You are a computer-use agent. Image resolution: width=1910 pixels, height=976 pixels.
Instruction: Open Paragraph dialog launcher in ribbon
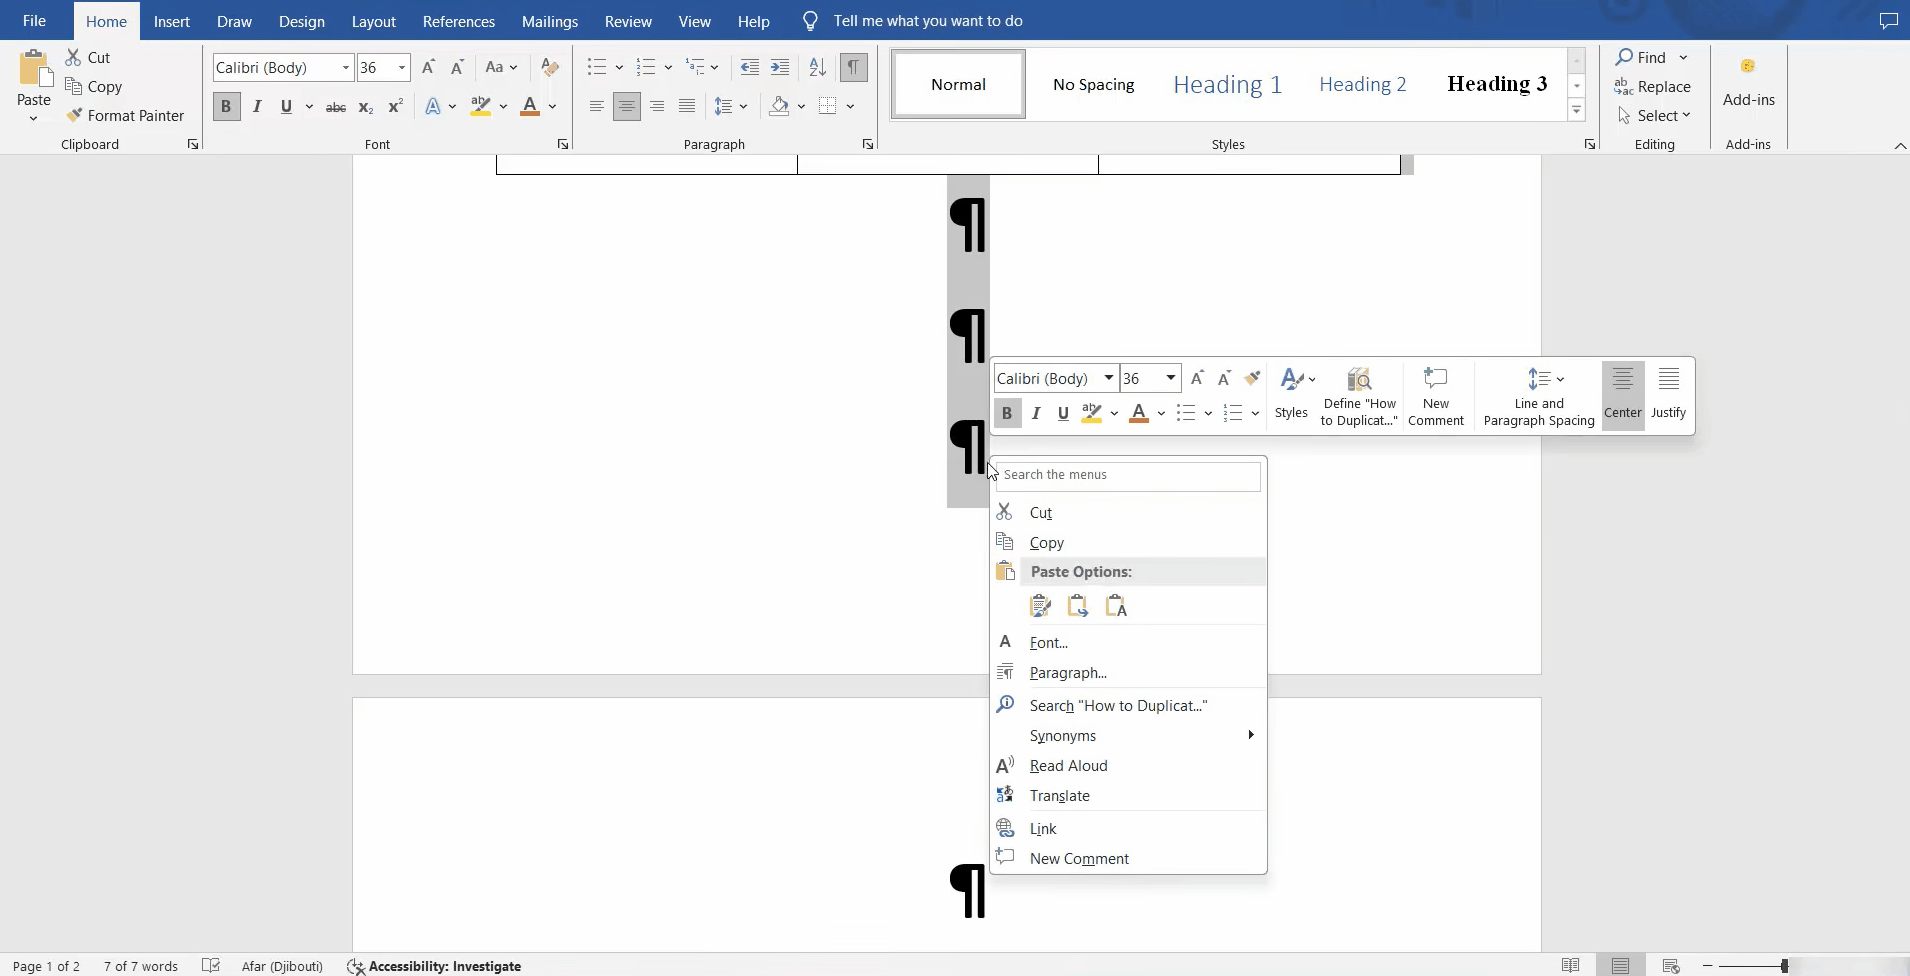point(868,145)
